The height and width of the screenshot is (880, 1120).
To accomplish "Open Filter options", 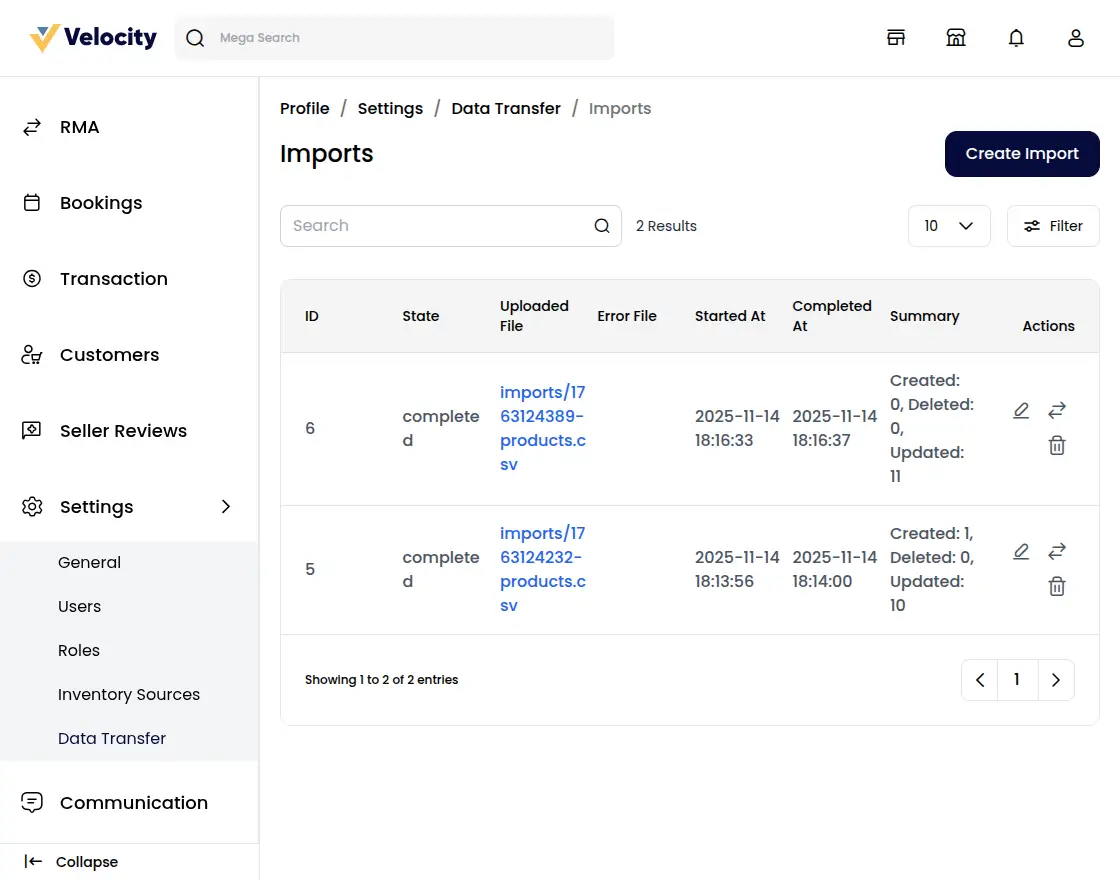I will [1052, 226].
